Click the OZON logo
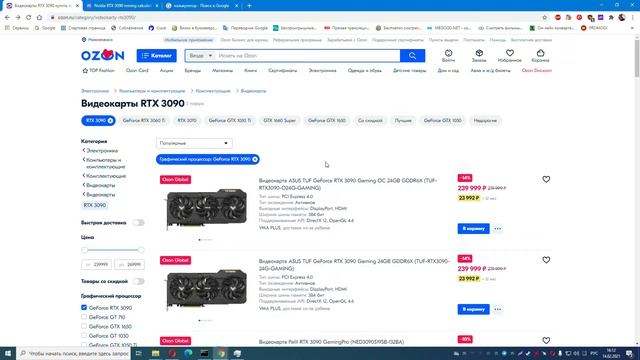Screen dimensions: 640x360 102,55
